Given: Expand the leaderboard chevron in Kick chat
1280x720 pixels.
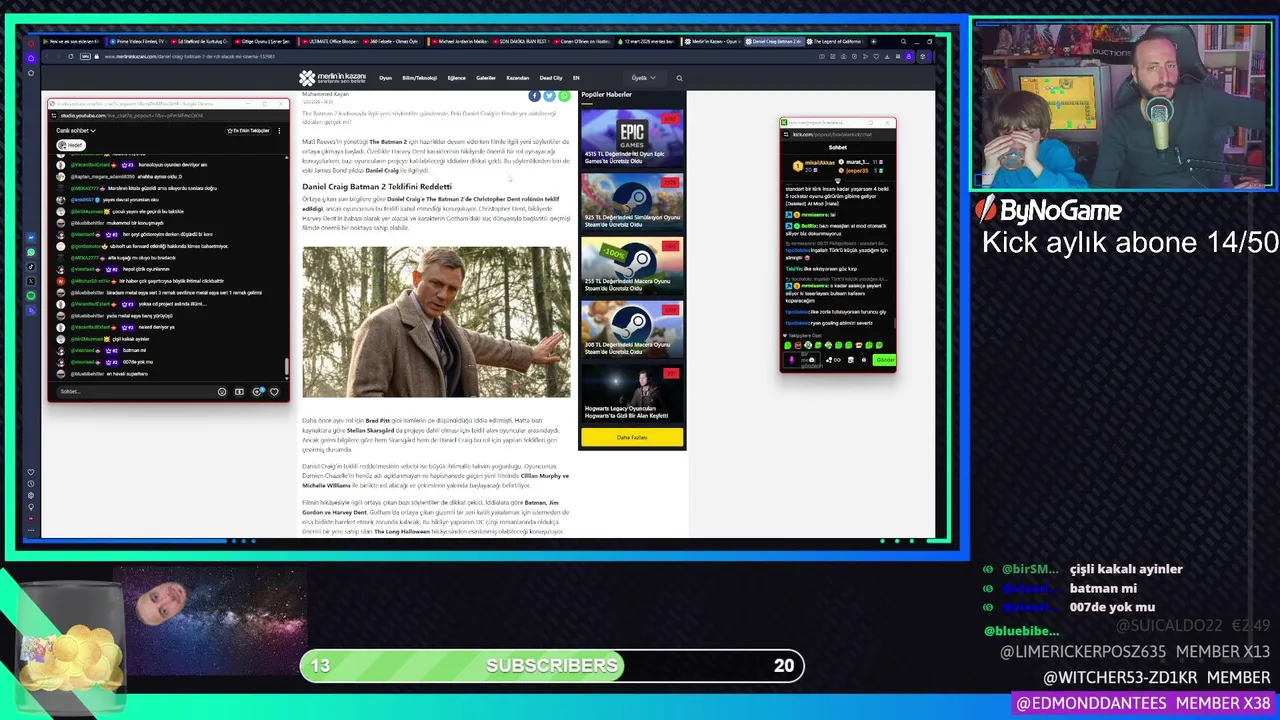Looking at the screenshot, I should click(x=838, y=180).
